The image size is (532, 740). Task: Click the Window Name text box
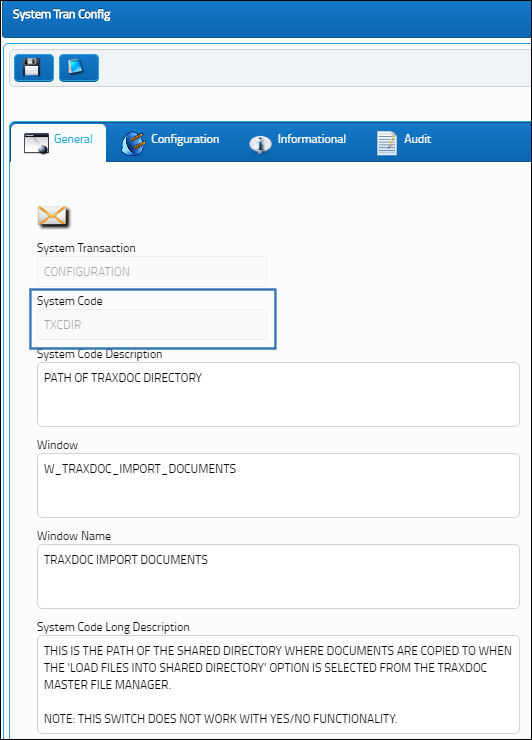(x=278, y=577)
